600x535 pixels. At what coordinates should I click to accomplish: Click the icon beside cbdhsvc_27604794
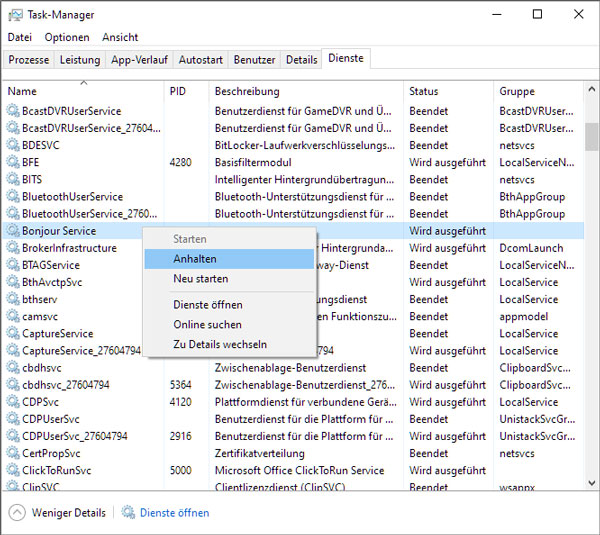tap(13, 385)
